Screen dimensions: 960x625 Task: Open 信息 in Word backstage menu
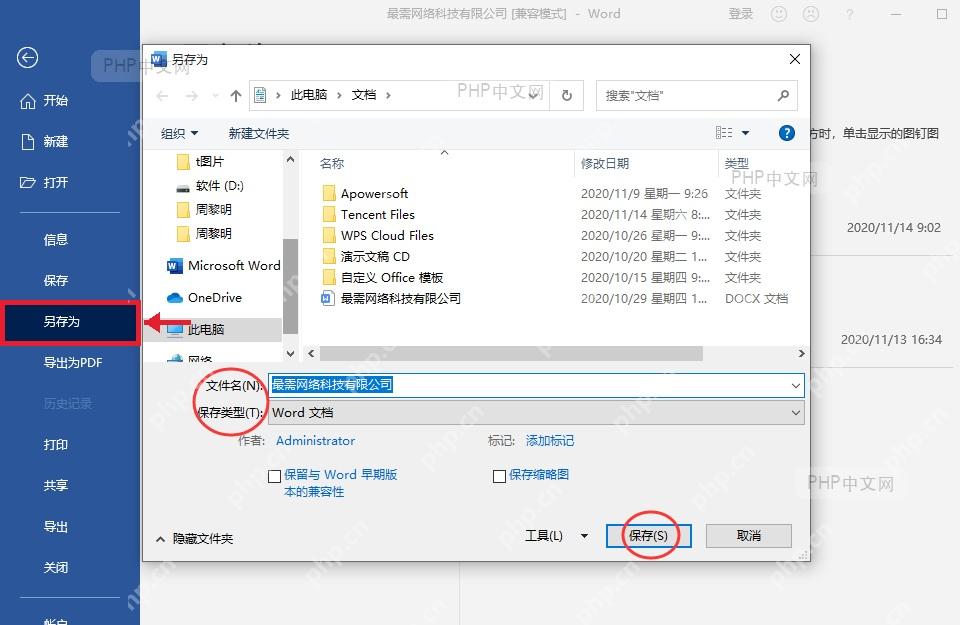[x=56, y=240]
